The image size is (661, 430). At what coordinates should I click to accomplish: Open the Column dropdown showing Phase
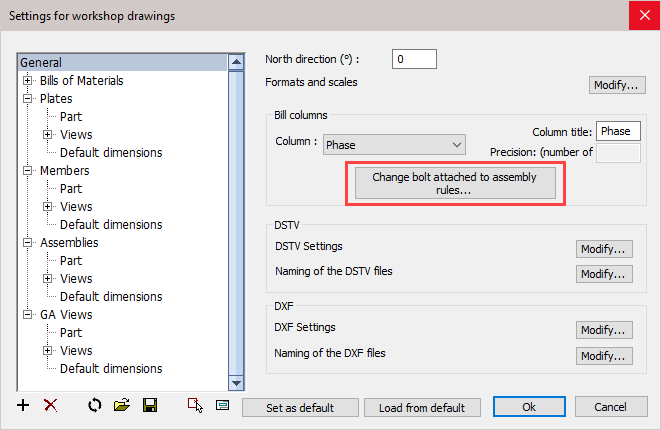[394, 145]
